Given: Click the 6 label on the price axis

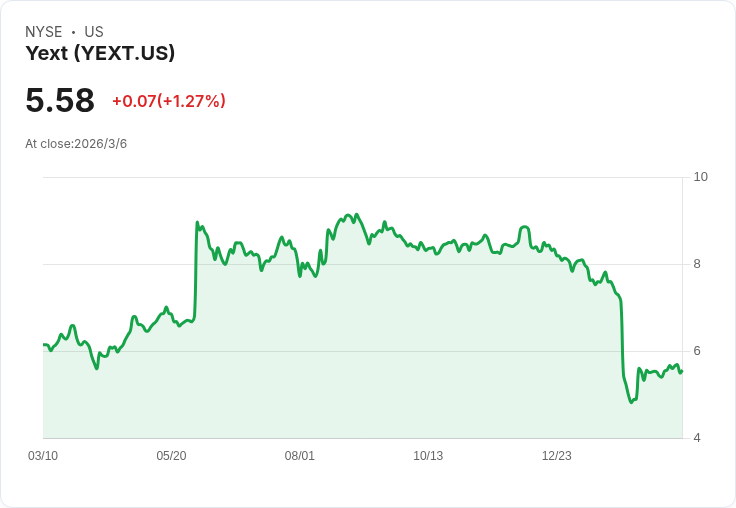Looking at the screenshot, I should [x=697, y=351].
